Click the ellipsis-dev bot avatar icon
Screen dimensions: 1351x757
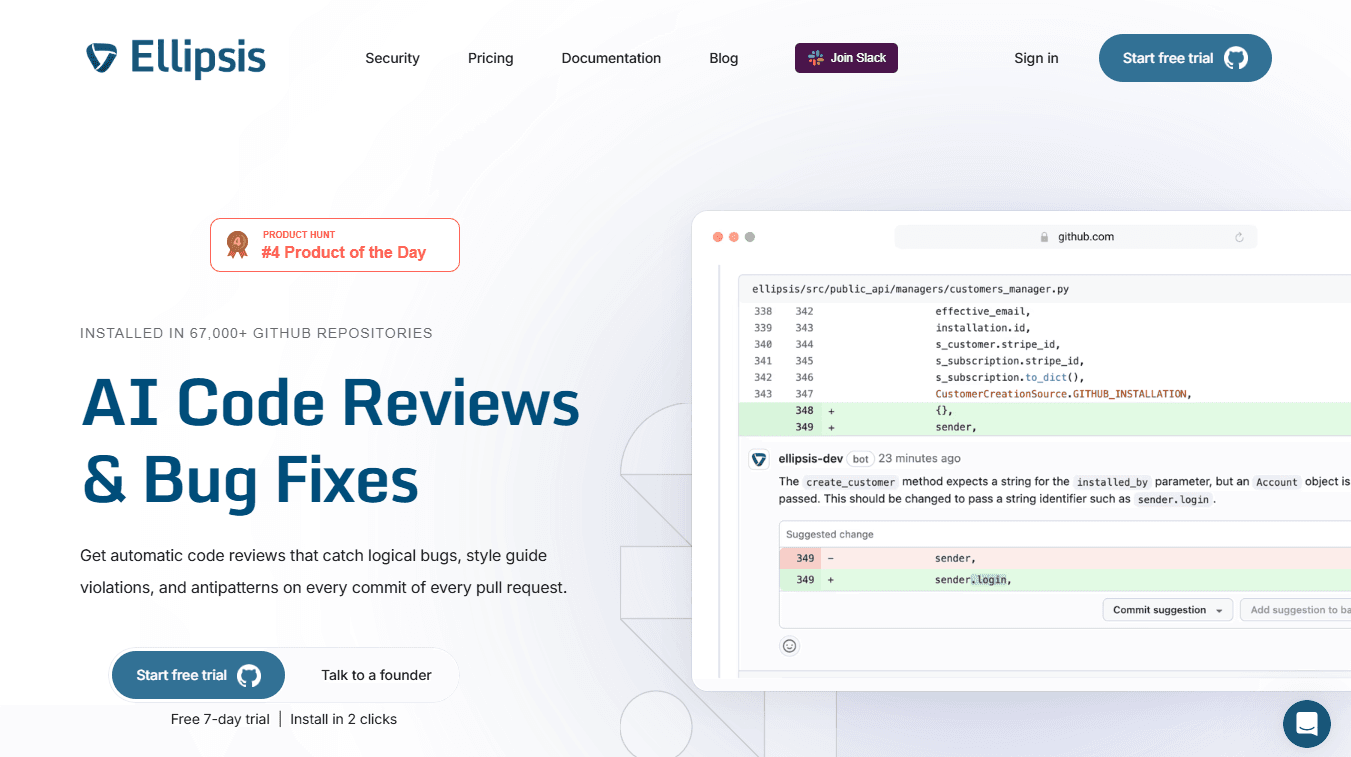[x=759, y=459]
